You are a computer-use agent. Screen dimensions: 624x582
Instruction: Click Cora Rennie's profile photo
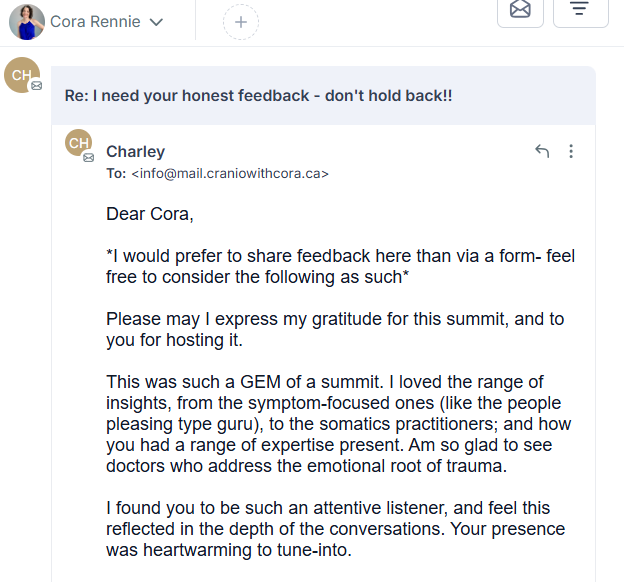[27, 21]
